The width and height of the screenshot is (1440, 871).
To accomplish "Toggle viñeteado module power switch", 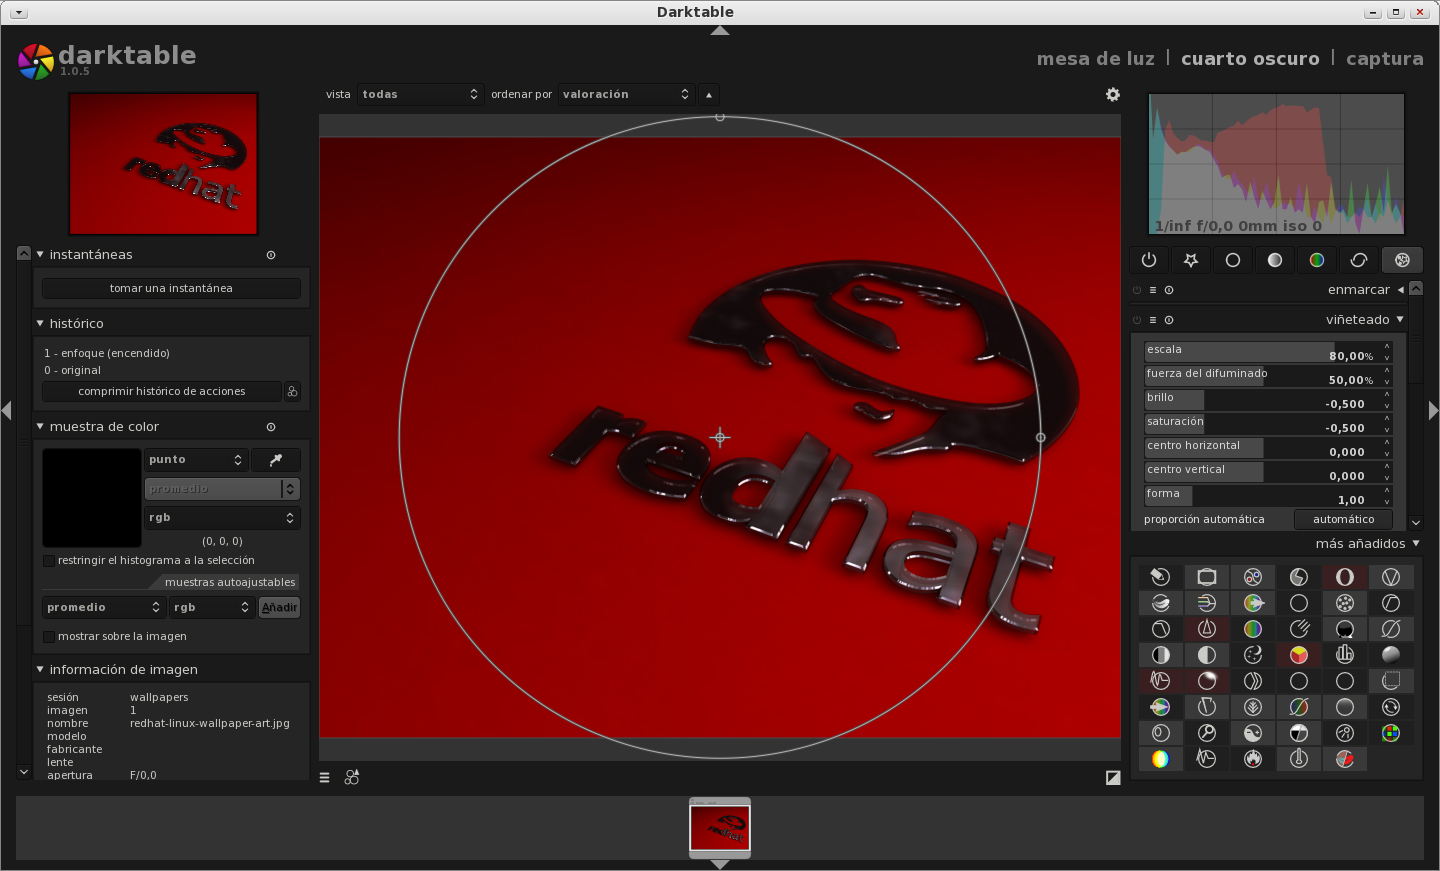I will coord(1137,320).
